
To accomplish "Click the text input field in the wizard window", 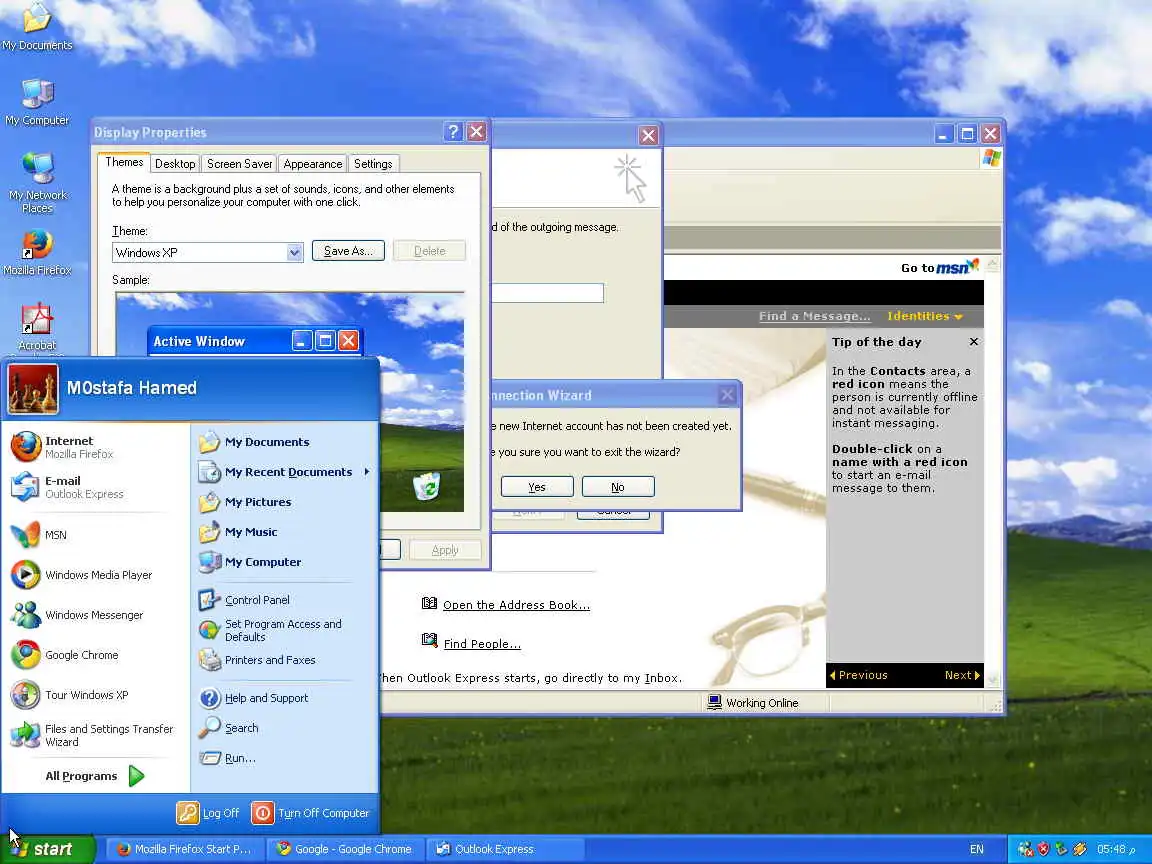I will pyautogui.click(x=547, y=293).
